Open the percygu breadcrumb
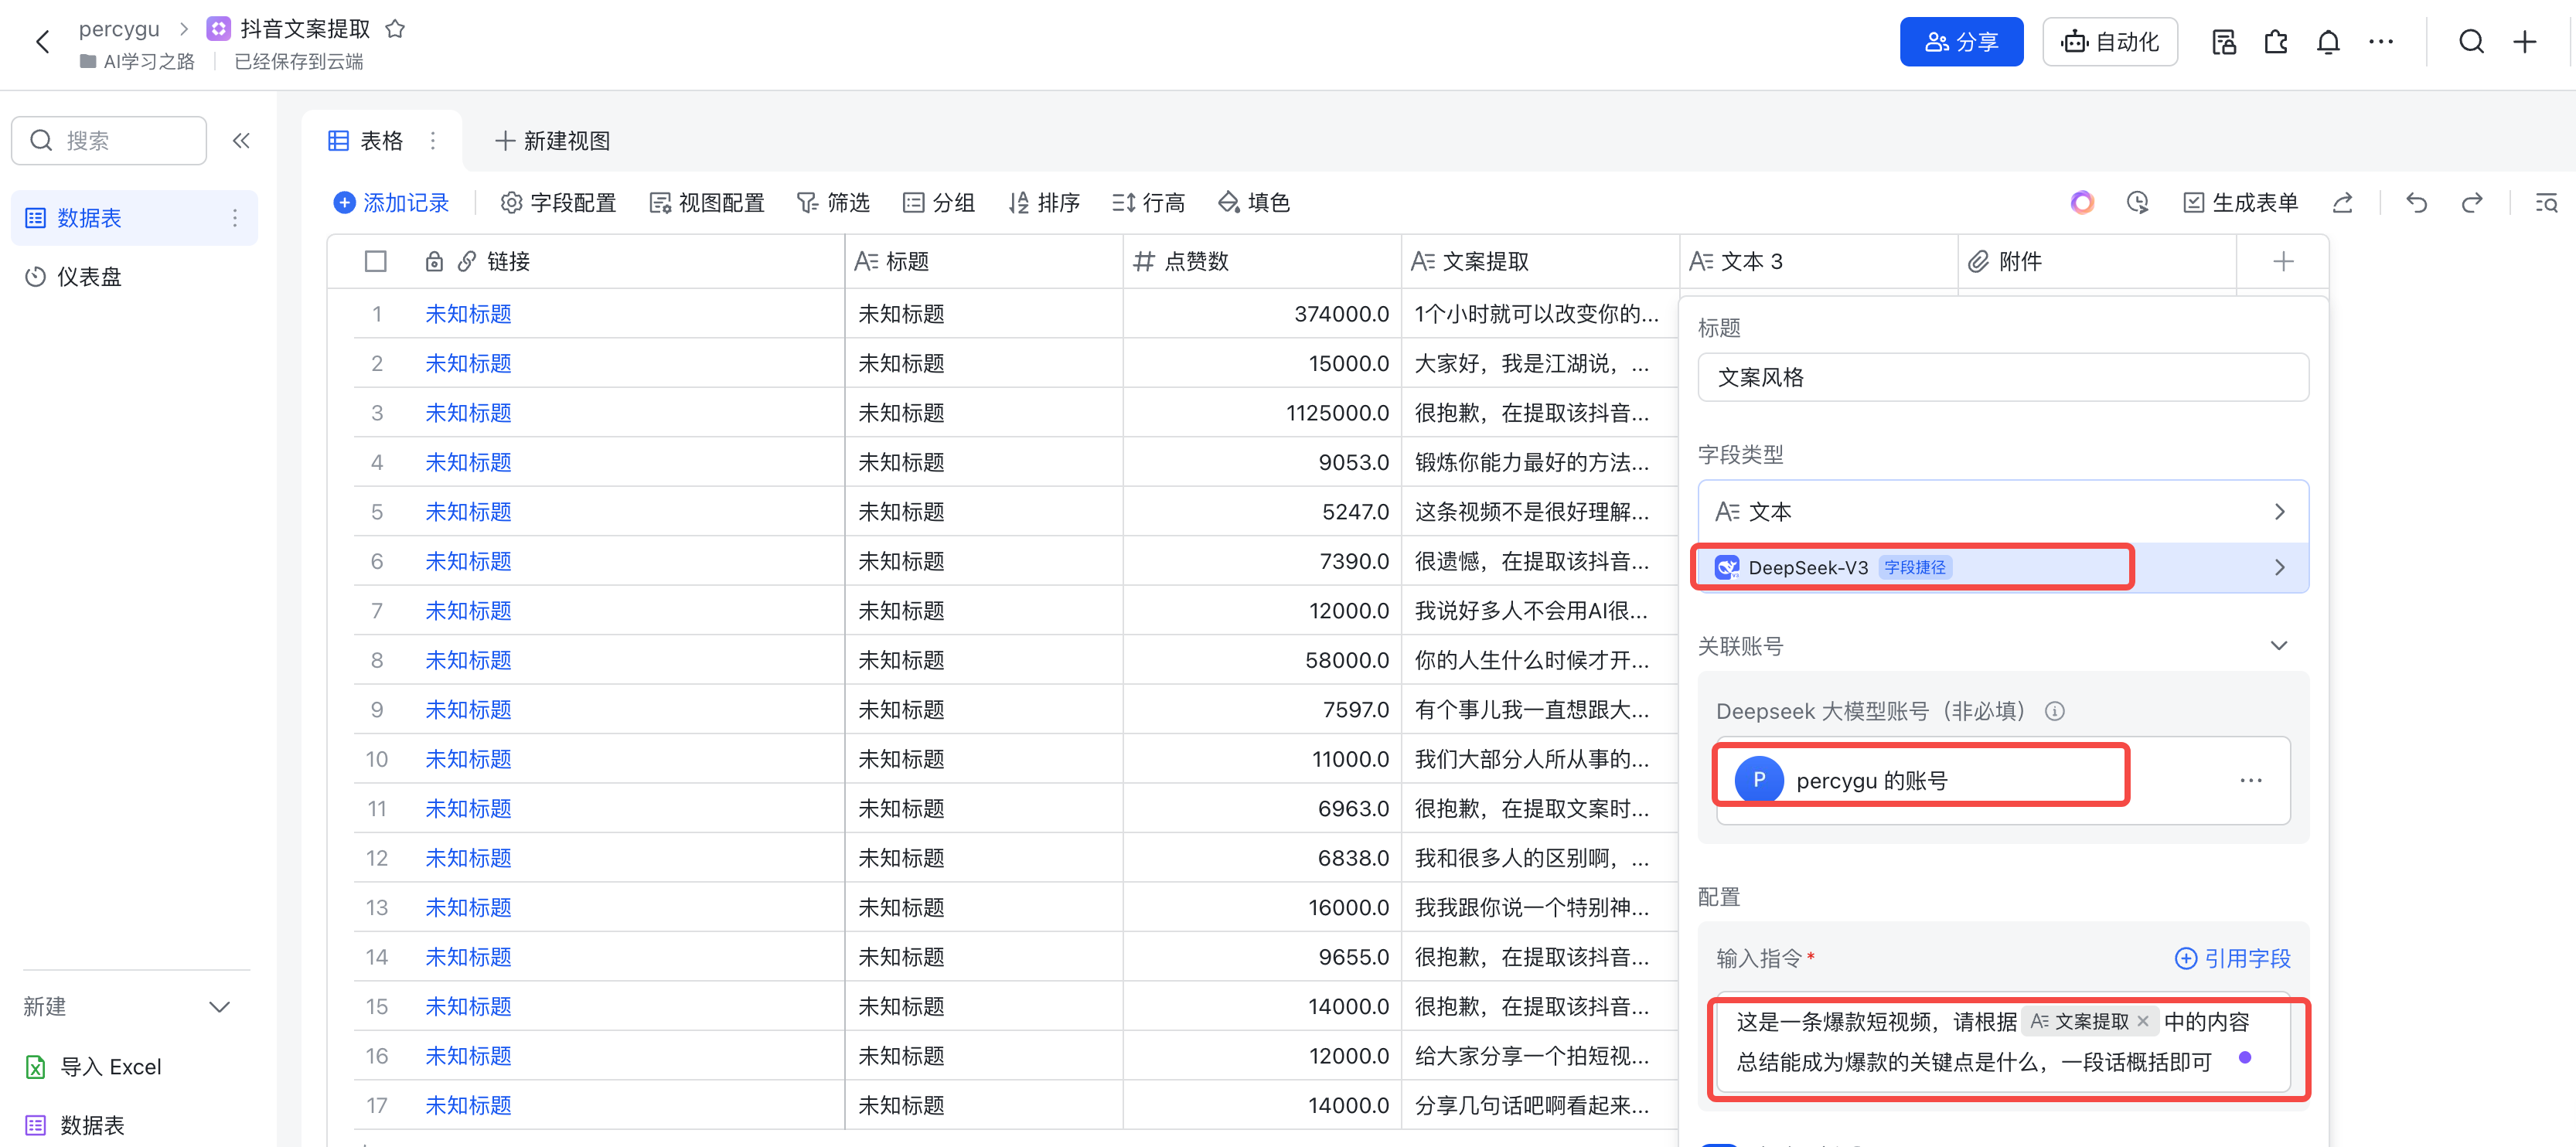 point(119,29)
